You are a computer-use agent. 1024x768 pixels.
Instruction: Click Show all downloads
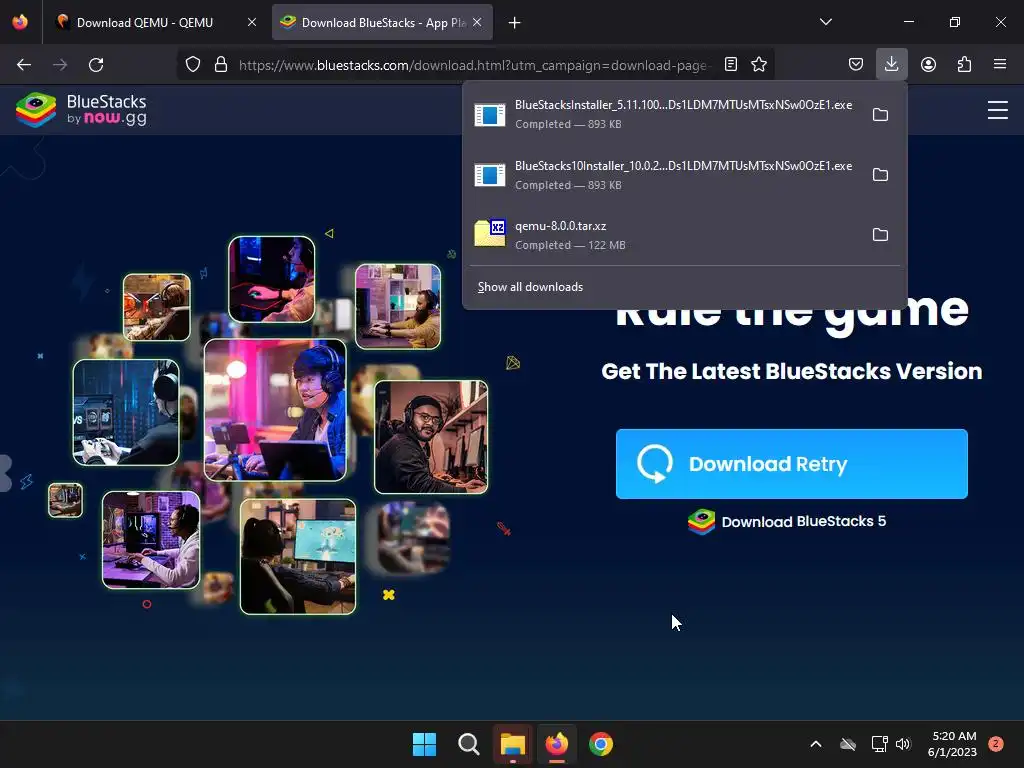click(530, 287)
